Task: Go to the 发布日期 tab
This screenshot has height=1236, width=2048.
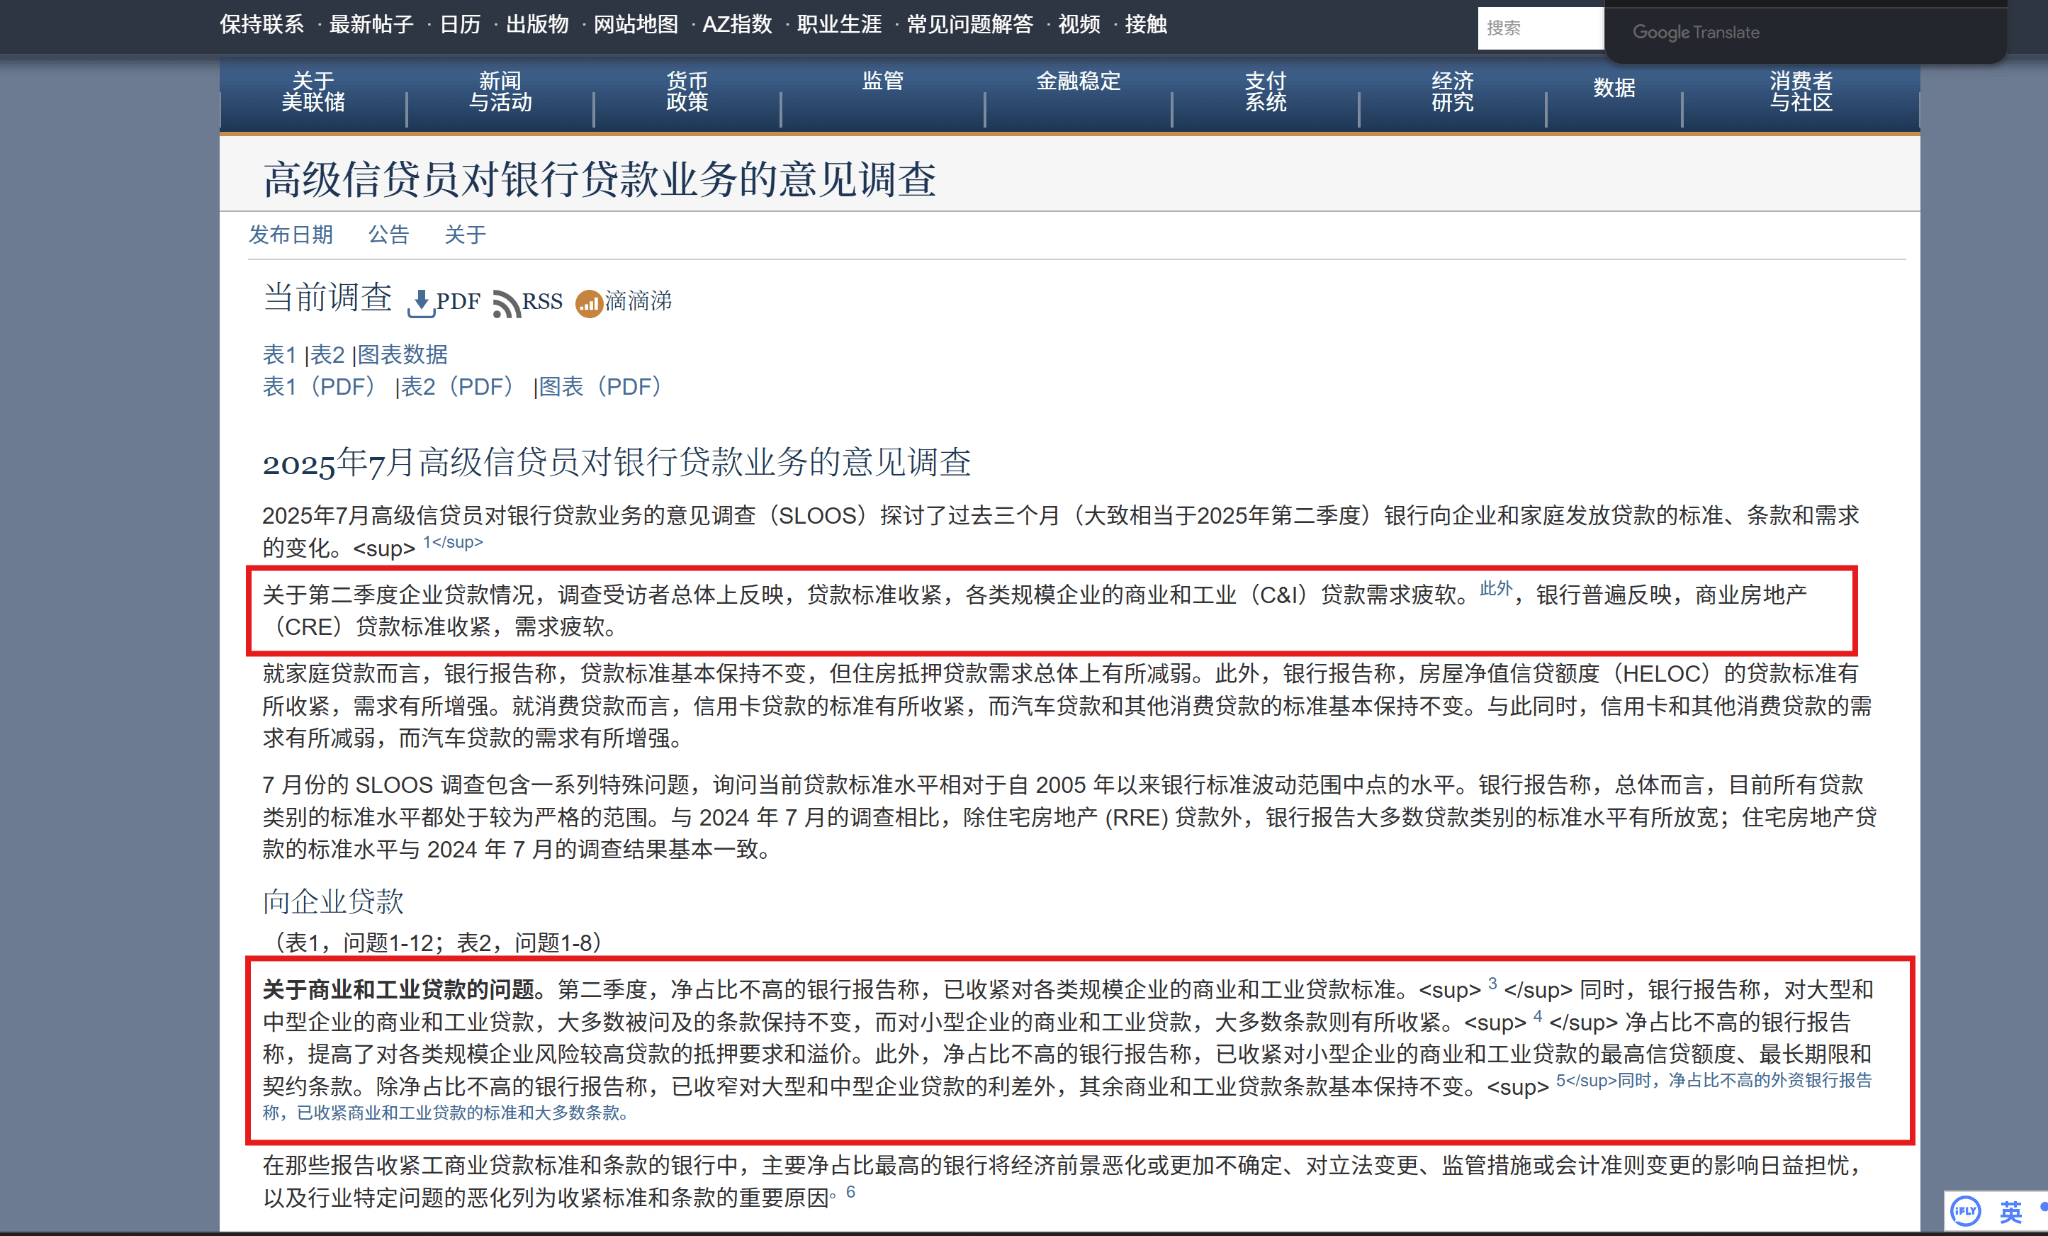Action: (x=290, y=235)
